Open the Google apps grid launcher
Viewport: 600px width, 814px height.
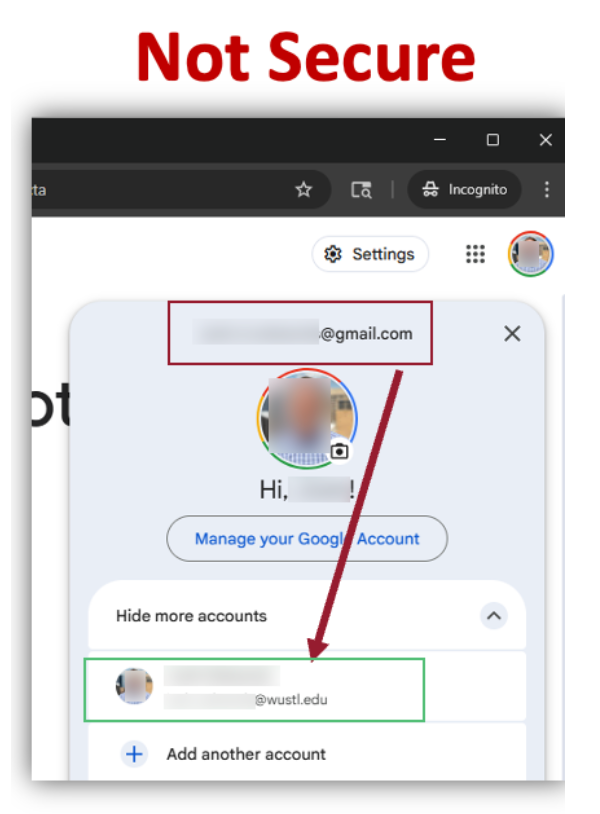475,254
